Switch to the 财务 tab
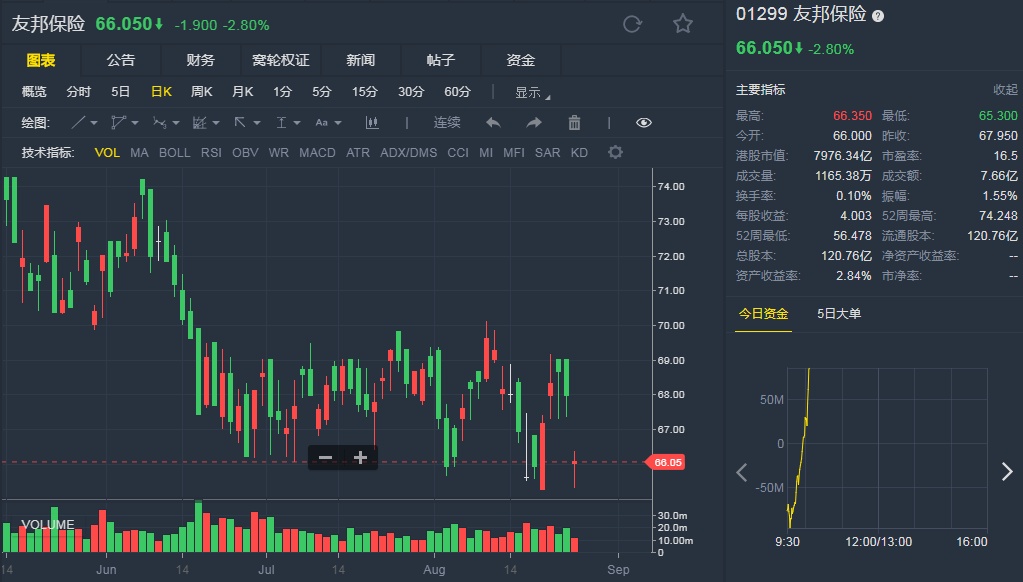The width and height of the screenshot is (1023, 582). (200, 60)
